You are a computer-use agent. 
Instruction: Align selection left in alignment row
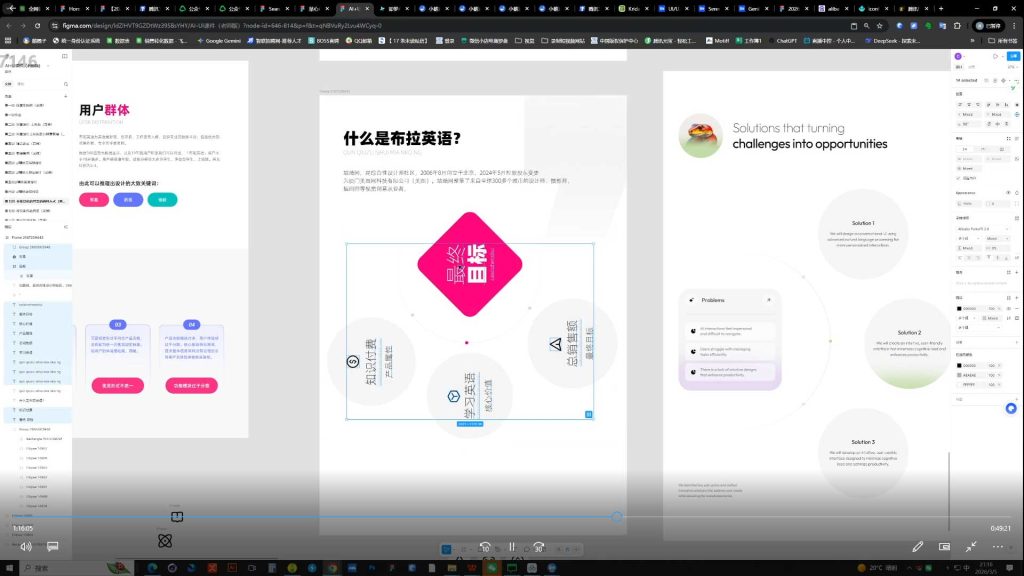(x=959, y=104)
